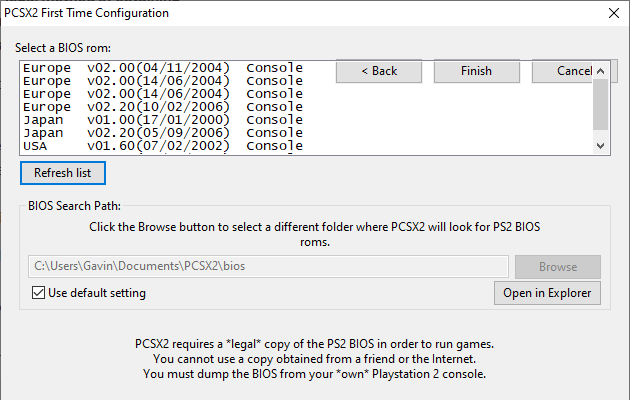Viewport: 630px width, 400px height.
Task: Click the BIOS list scroll up arrow
Action: [x=600, y=70]
